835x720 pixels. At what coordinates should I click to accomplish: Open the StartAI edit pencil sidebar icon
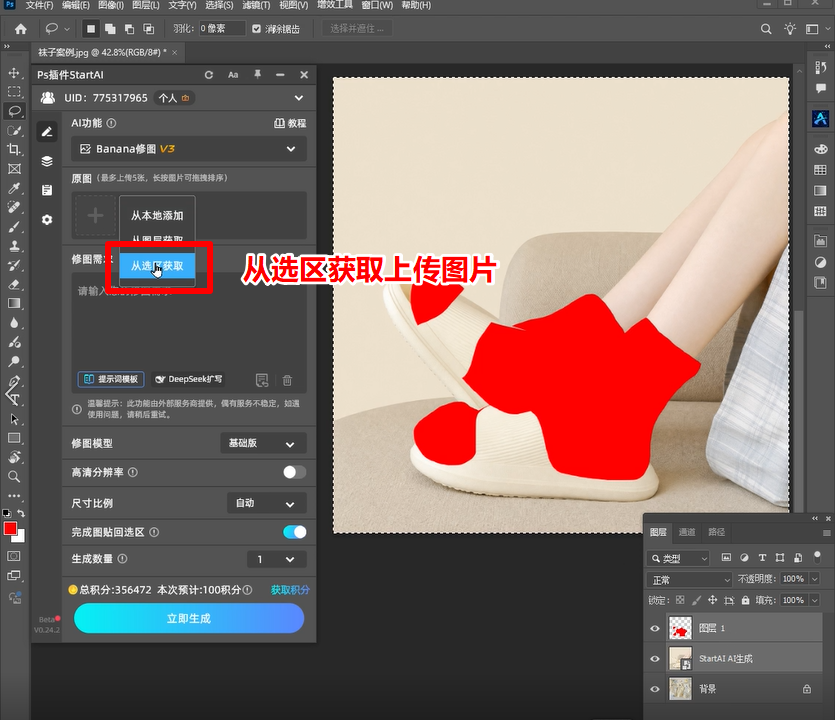(x=47, y=132)
